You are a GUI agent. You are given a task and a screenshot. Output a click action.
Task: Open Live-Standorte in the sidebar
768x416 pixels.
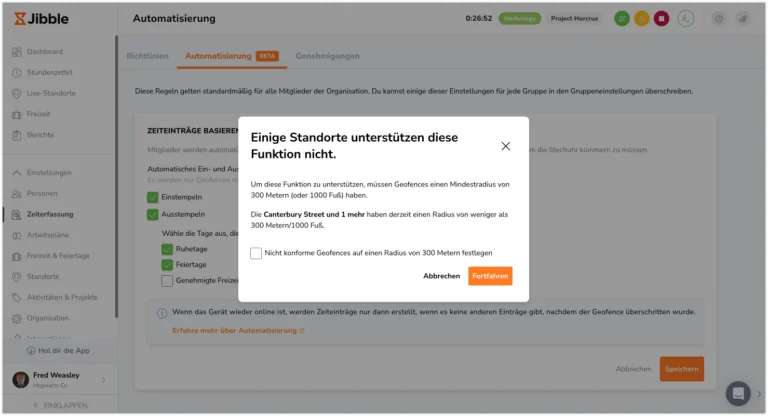click(x=50, y=93)
